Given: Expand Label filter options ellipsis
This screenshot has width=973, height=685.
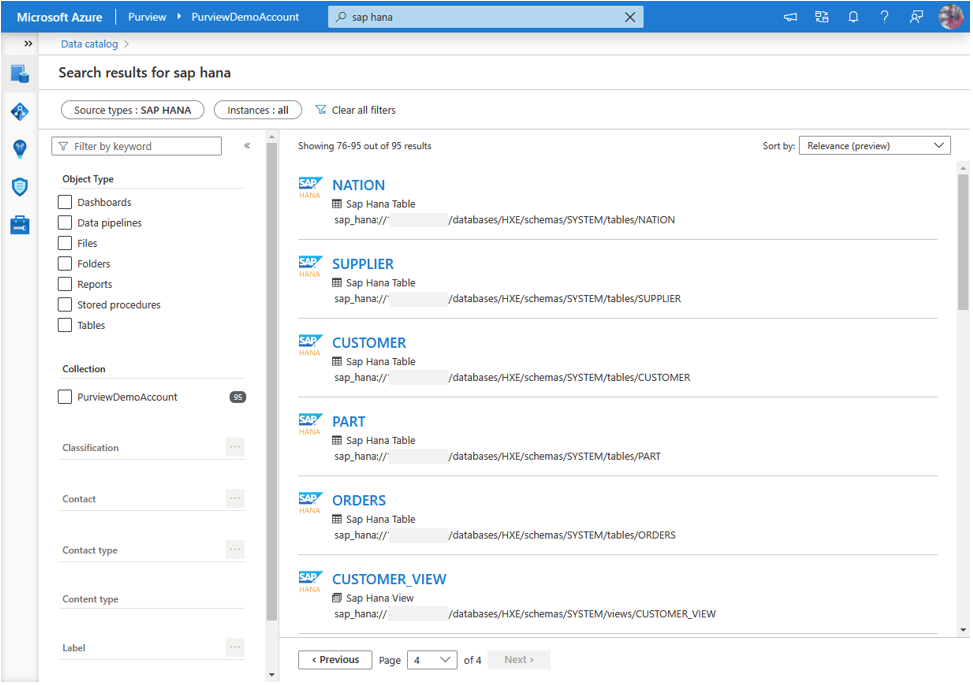Looking at the screenshot, I should [x=235, y=647].
